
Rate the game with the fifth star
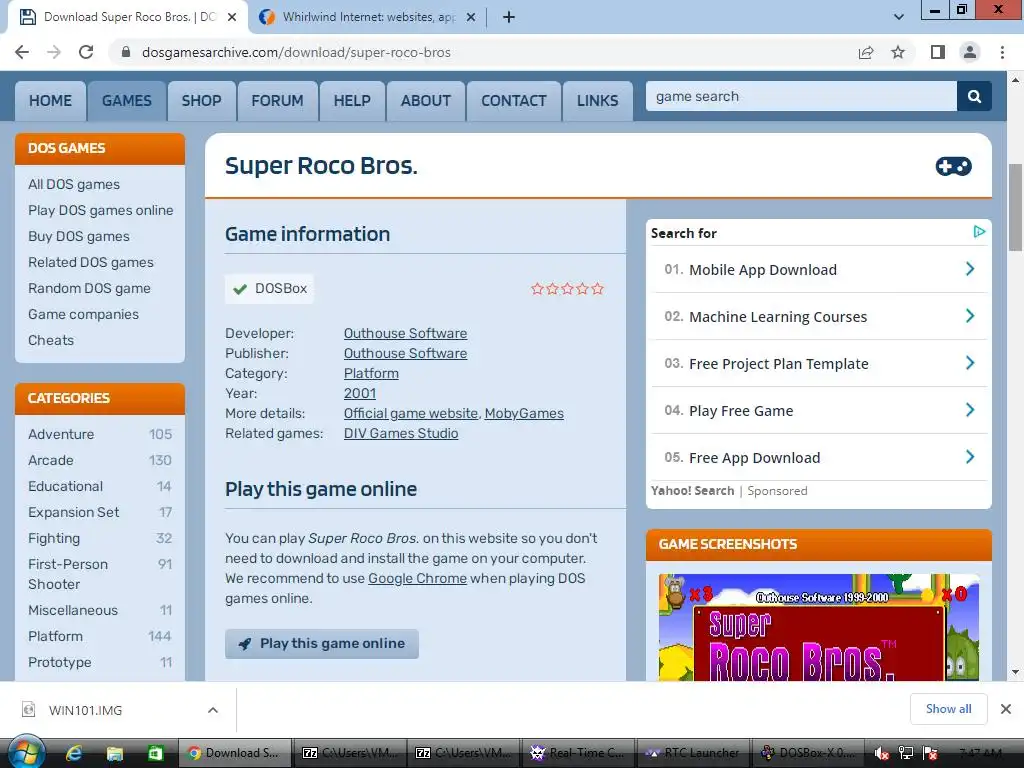[x=598, y=289]
